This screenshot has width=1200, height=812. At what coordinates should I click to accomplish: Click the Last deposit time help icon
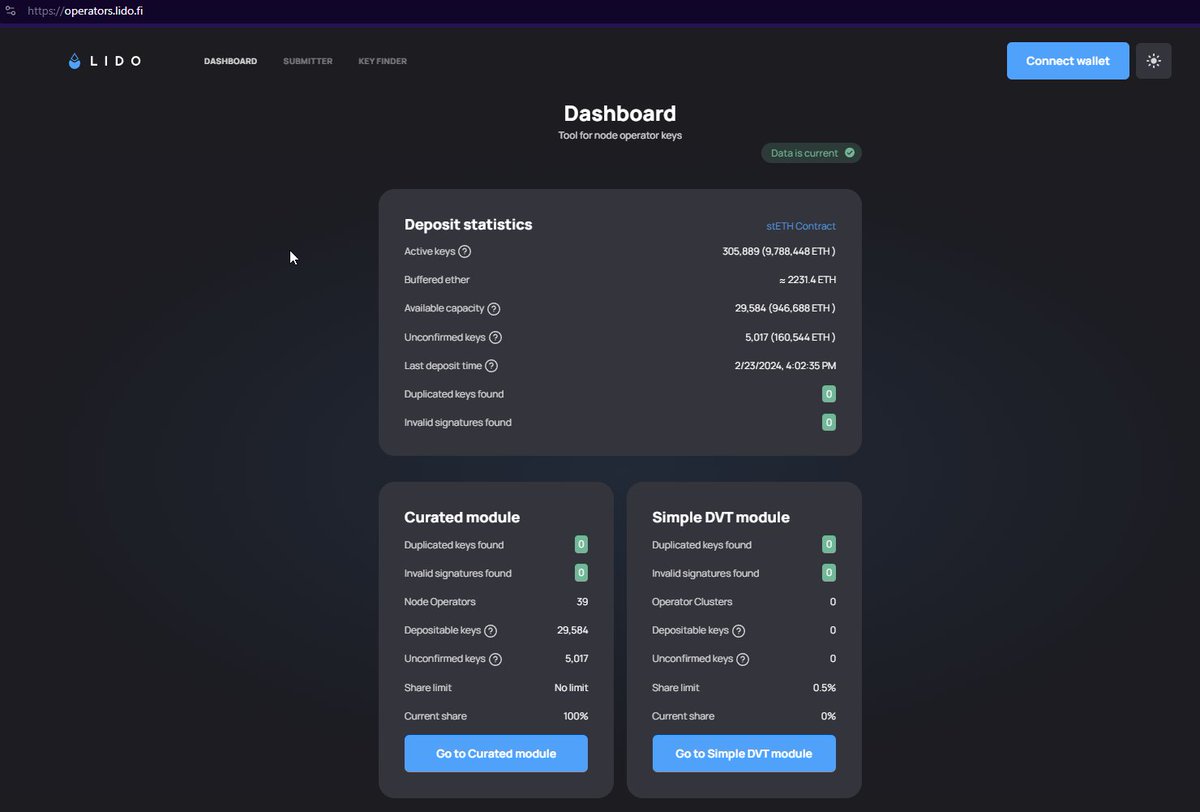pyautogui.click(x=491, y=366)
